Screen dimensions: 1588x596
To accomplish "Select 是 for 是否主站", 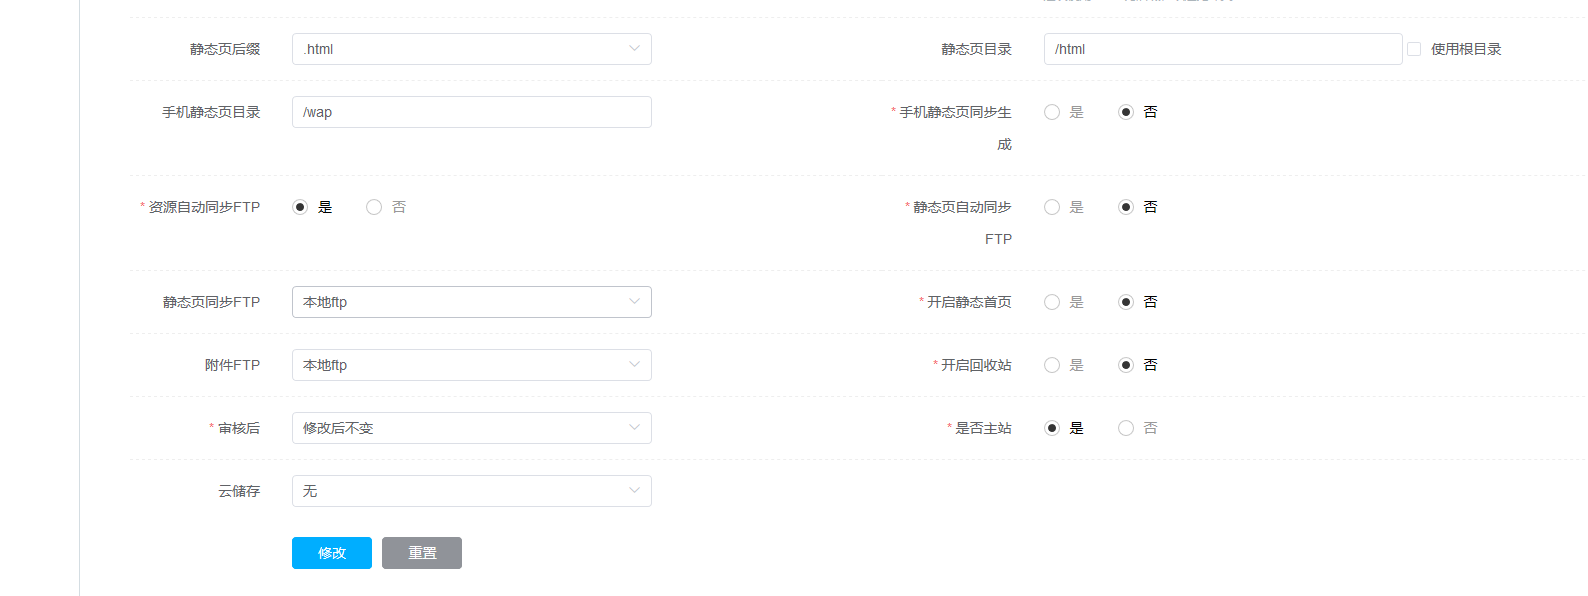I will [x=1052, y=428].
